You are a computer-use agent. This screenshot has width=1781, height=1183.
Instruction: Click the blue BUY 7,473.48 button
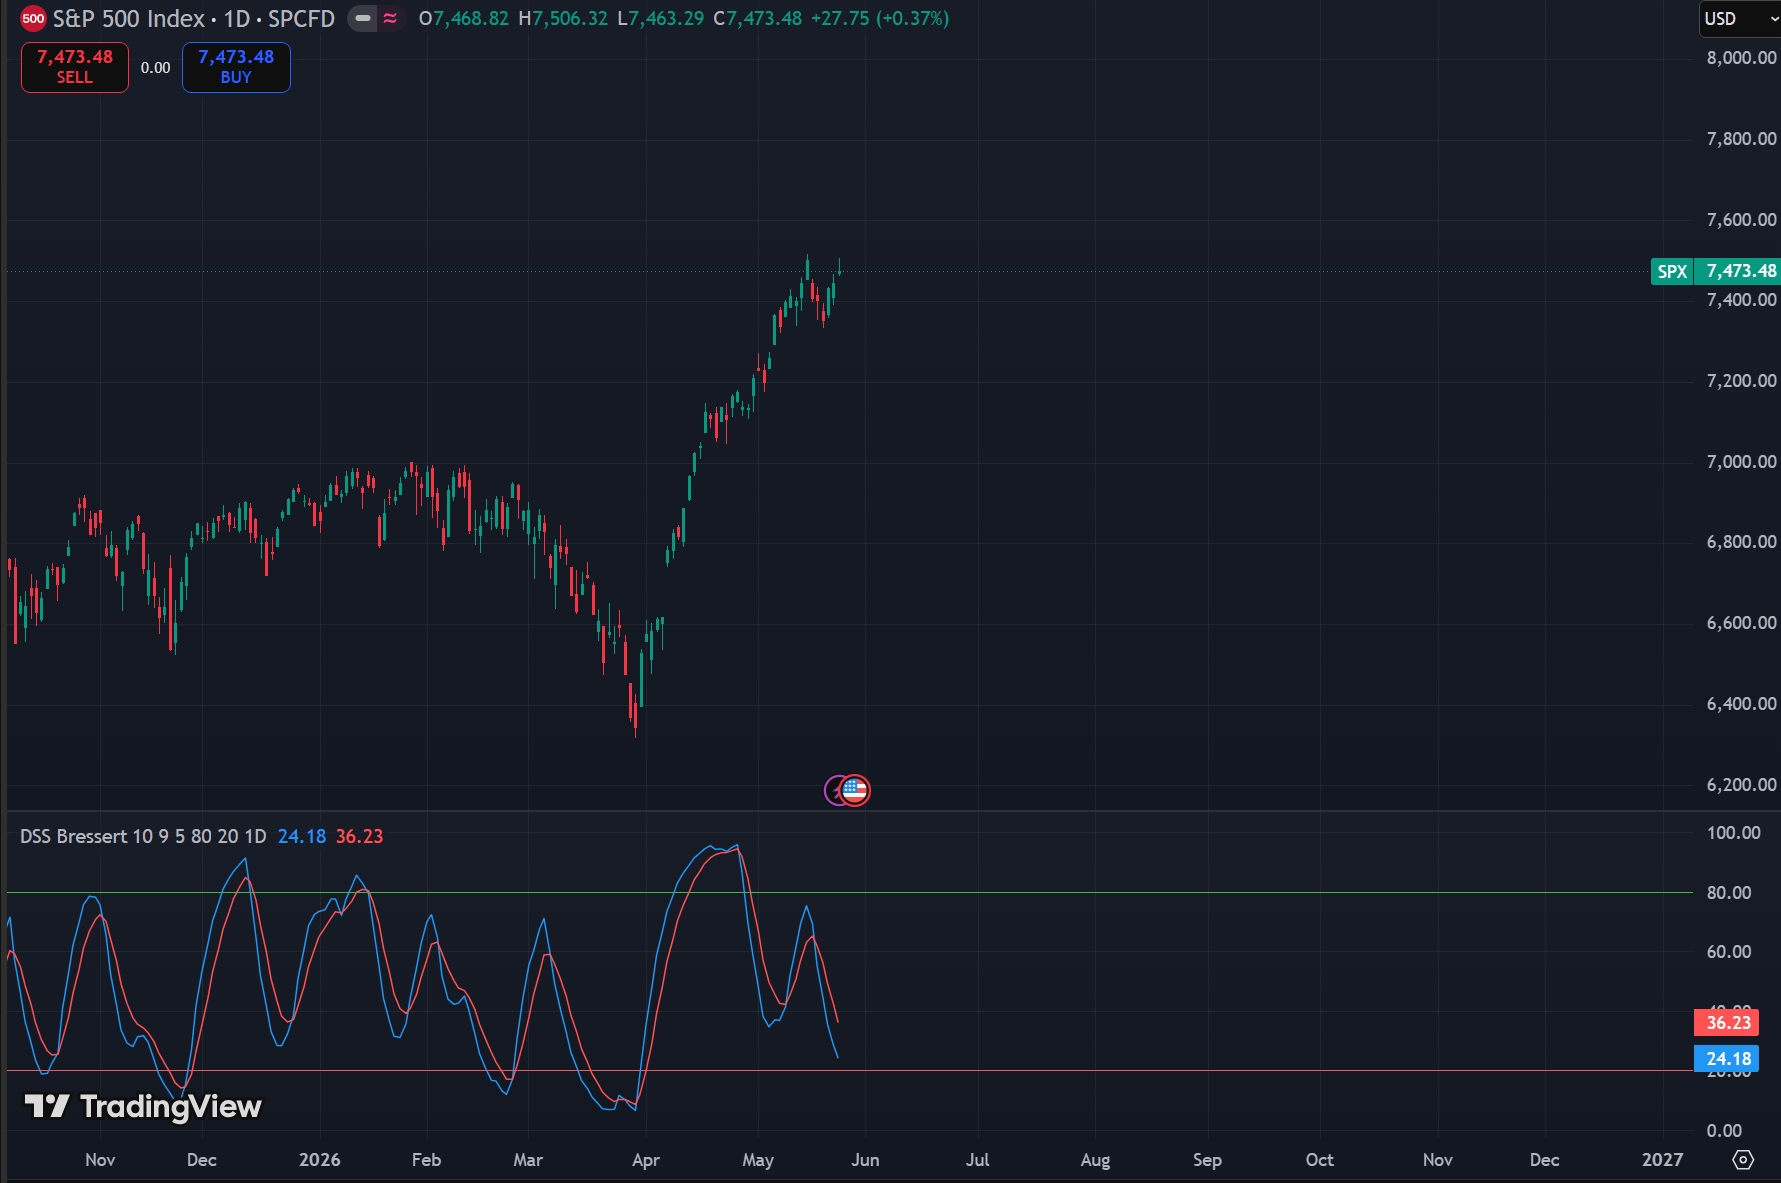[x=236, y=67]
